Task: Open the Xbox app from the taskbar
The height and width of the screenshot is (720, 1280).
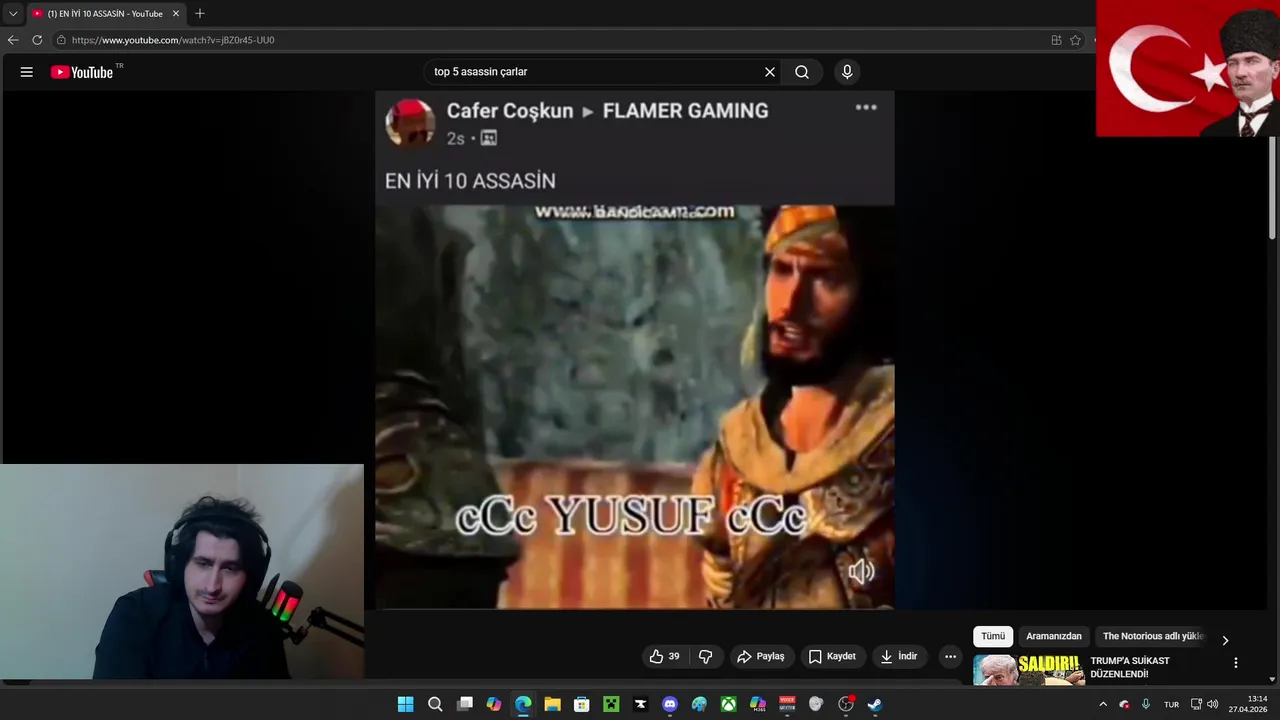Action: (729, 705)
